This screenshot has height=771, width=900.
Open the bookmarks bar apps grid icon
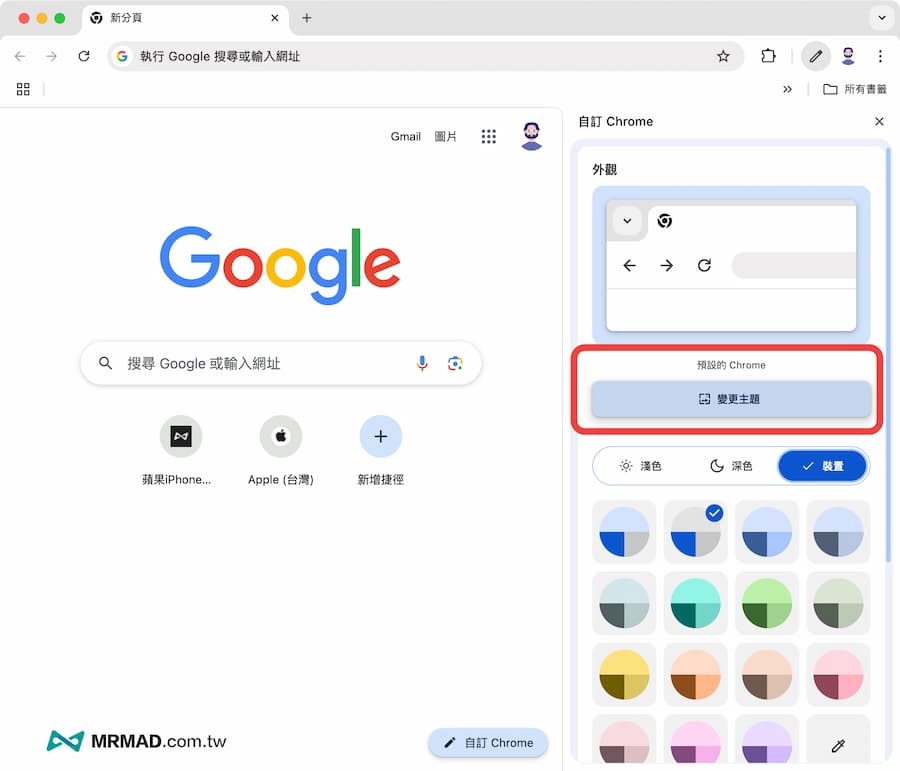click(x=23, y=89)
